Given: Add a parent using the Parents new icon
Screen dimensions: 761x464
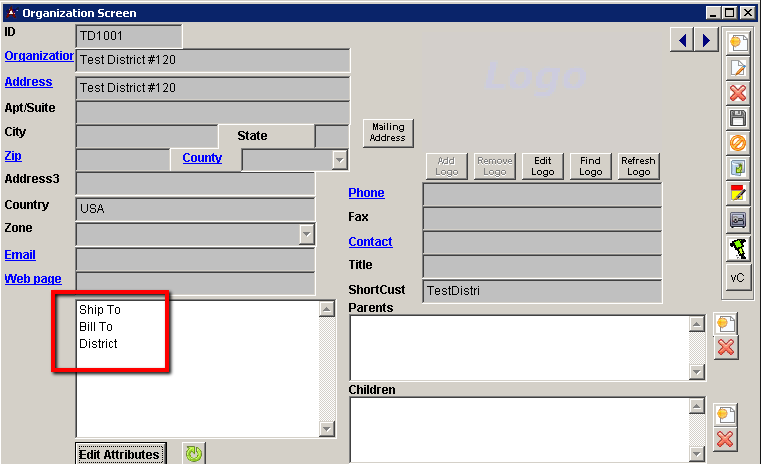Looking at the screenshot, I should [x=726, y=324].
